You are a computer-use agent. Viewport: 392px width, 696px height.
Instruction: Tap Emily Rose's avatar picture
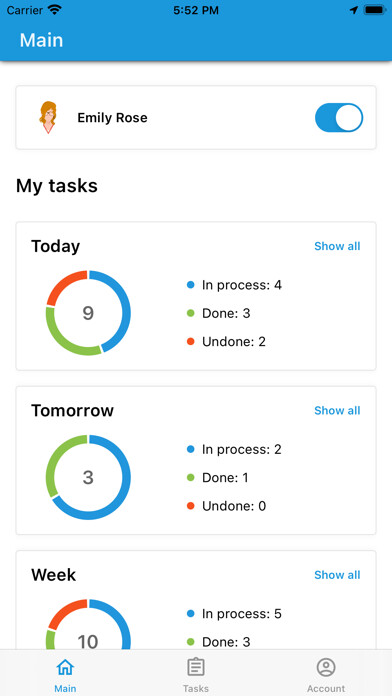[48, 118]
